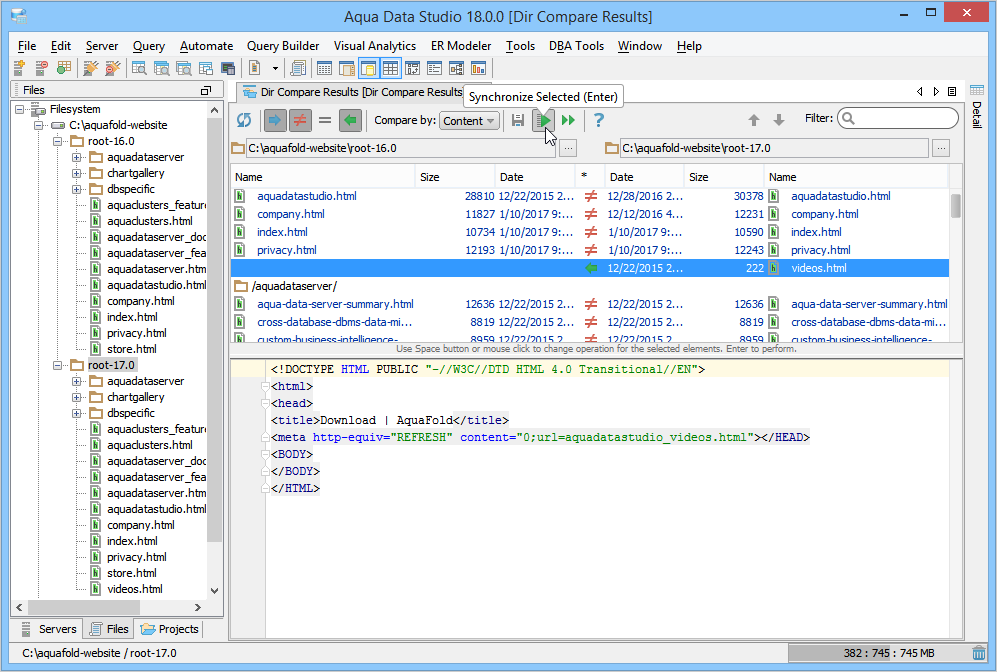The height and width of the screenshot is (672, 997).
Task: Click inside the Filter search field
Action: [898, 118]
